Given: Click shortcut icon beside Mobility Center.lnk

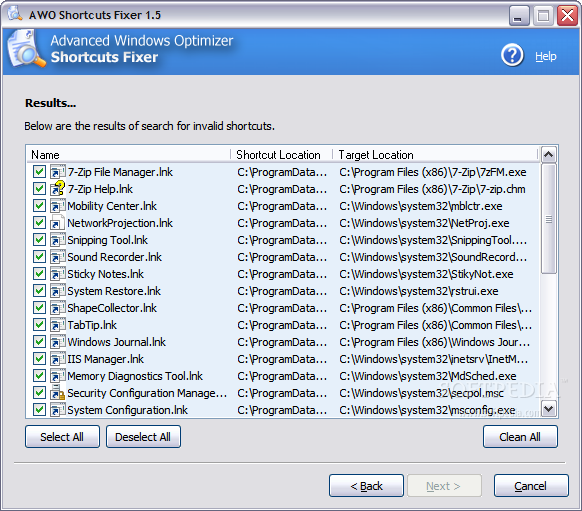Looking at the screenshot, I should 58,206.
